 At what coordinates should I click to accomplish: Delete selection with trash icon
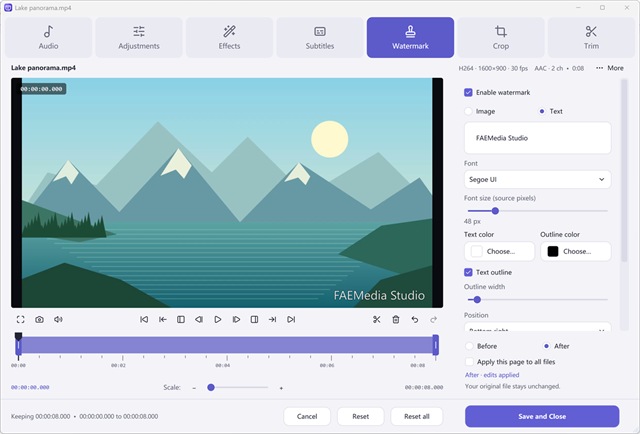click(396, 319)
